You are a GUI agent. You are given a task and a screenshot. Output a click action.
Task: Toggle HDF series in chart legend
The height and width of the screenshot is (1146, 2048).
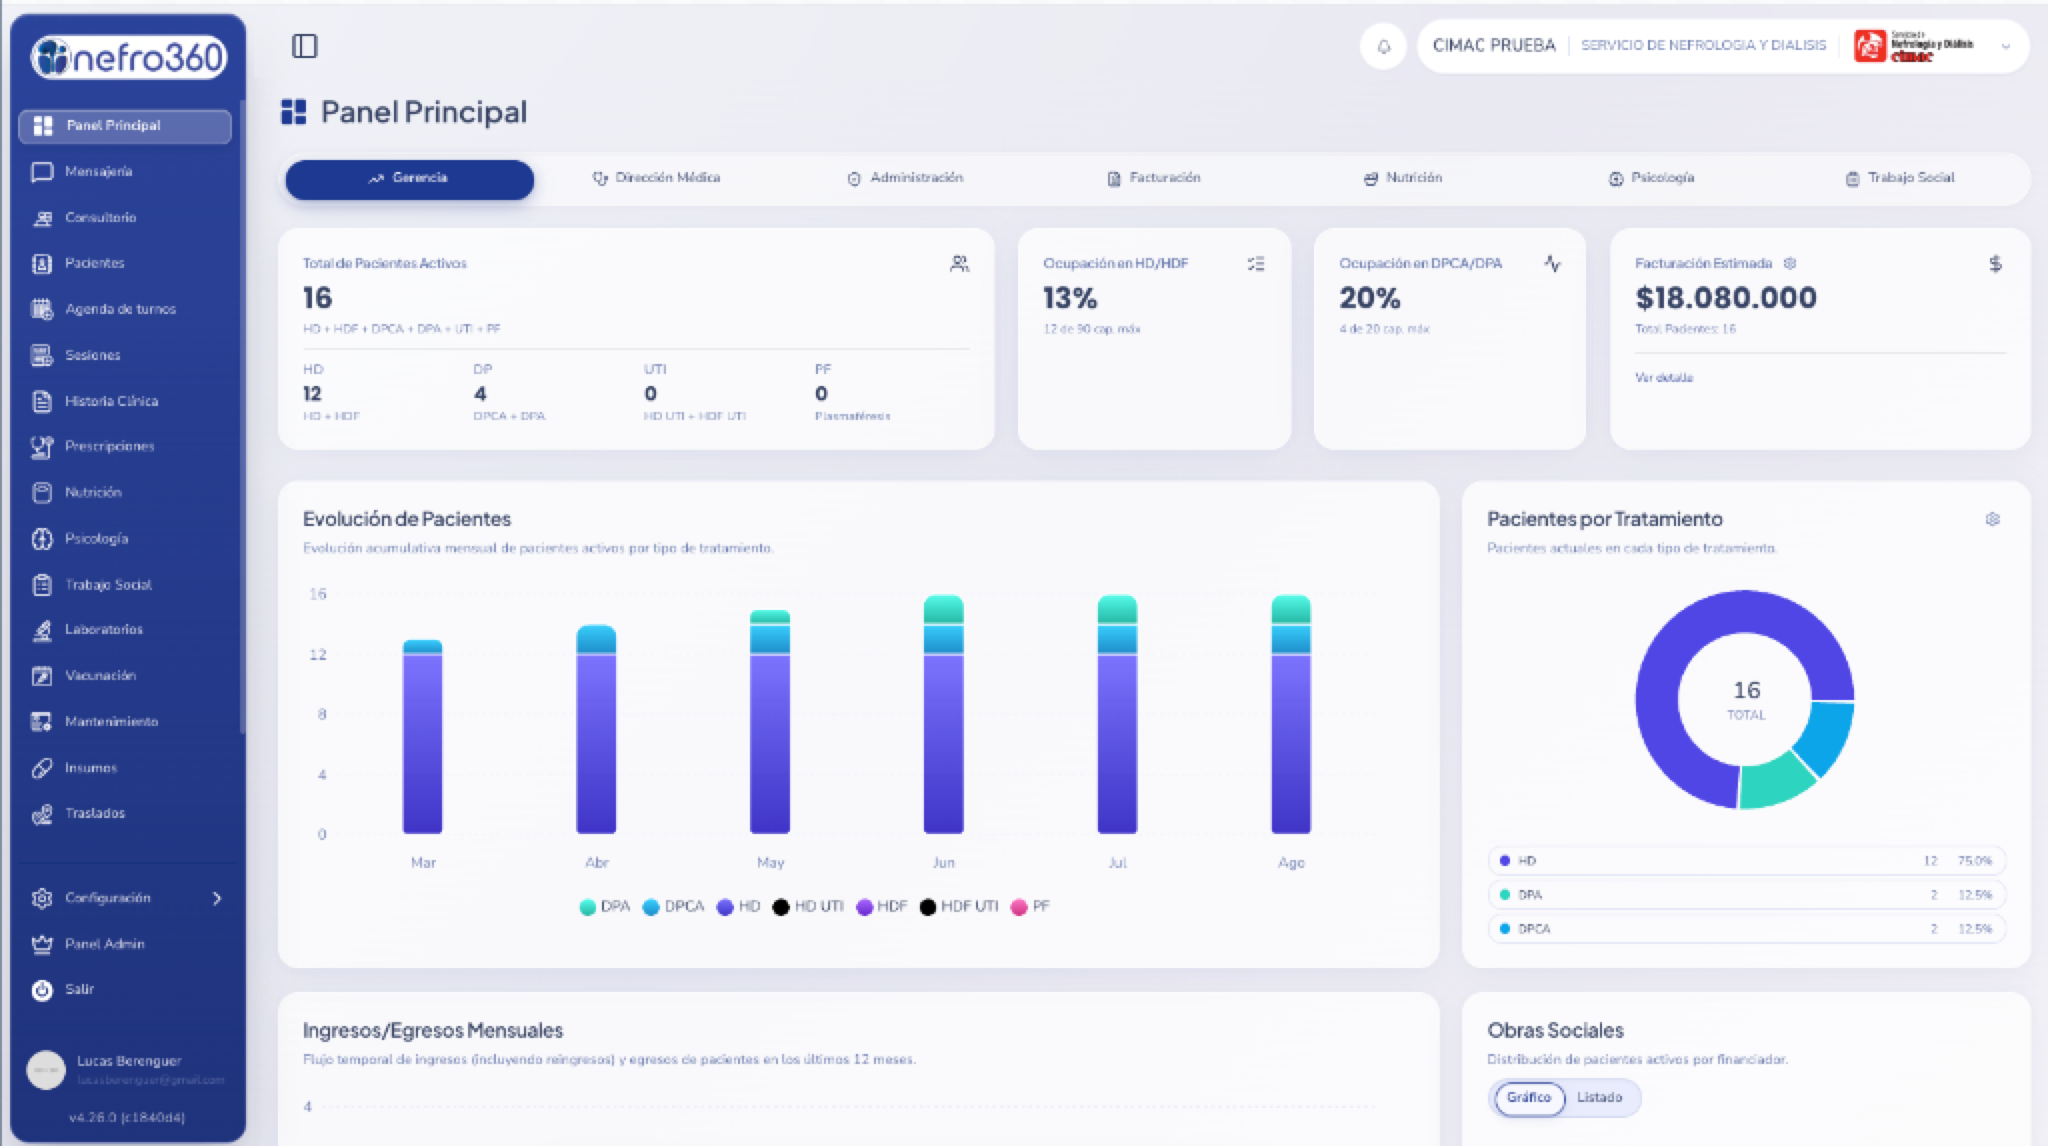(882, 907)
